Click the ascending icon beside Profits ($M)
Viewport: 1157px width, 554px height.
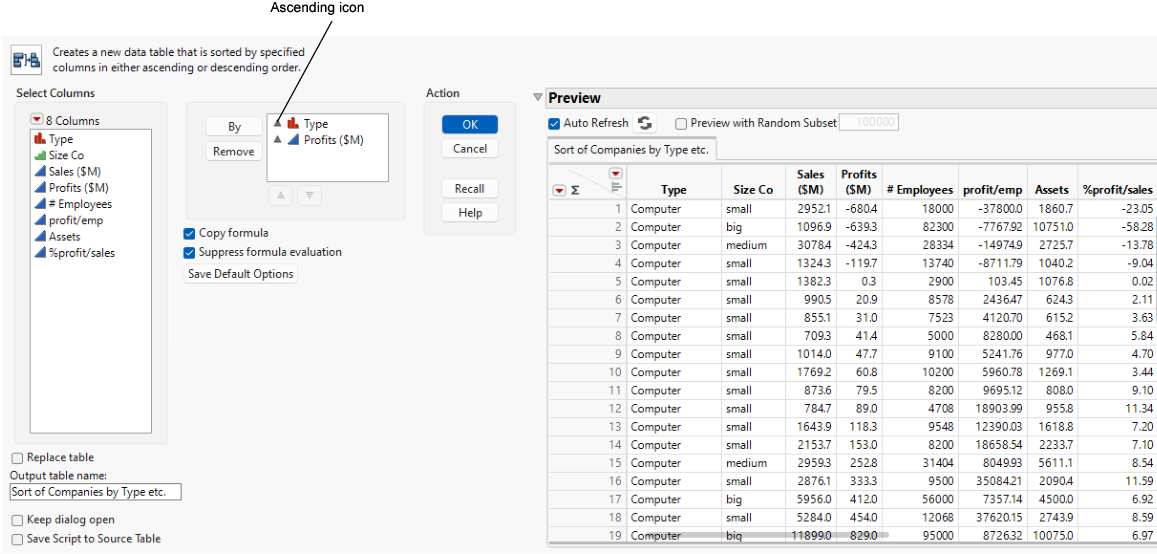point(278,140)
